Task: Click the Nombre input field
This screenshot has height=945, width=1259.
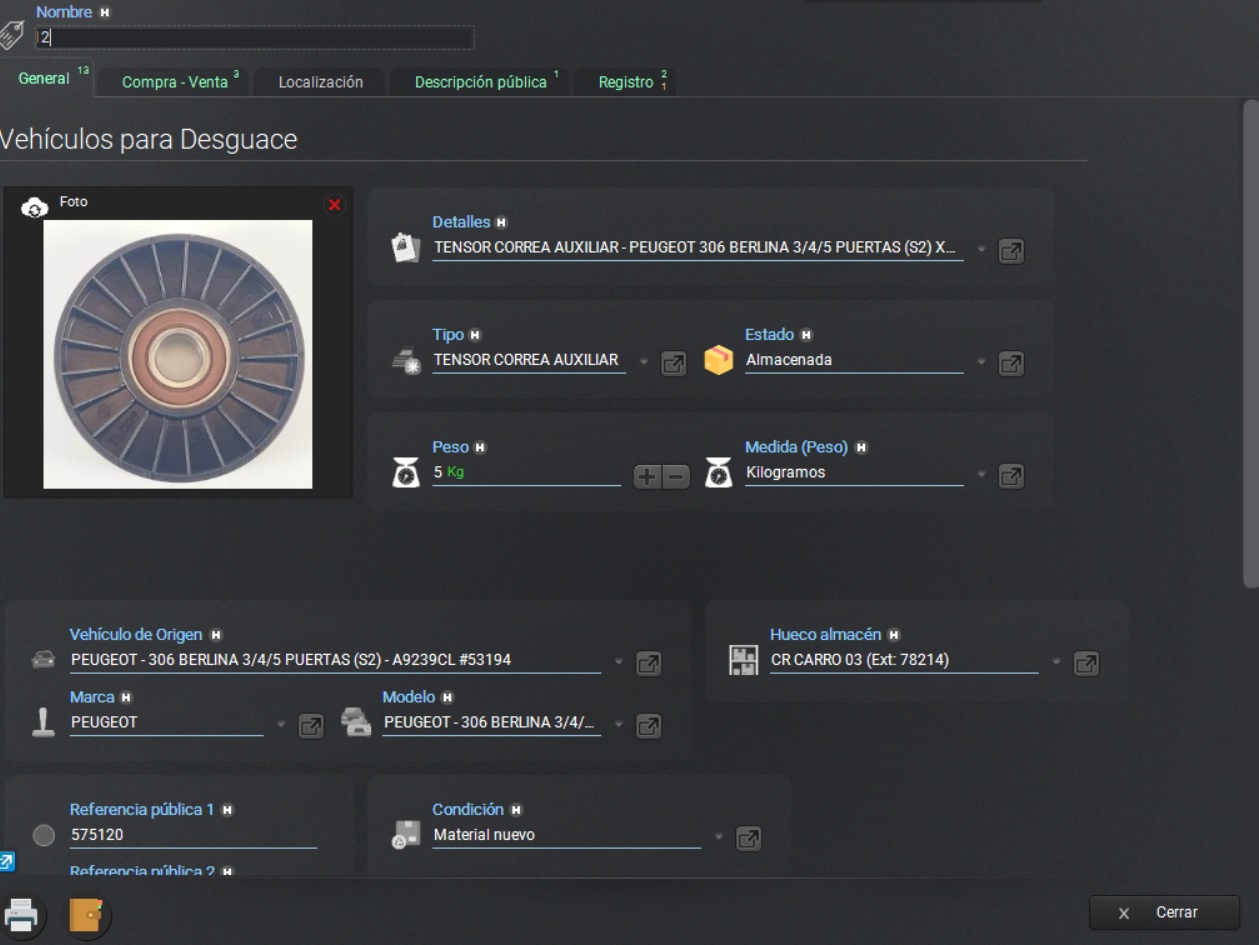Action: click(x=255, y=38)
